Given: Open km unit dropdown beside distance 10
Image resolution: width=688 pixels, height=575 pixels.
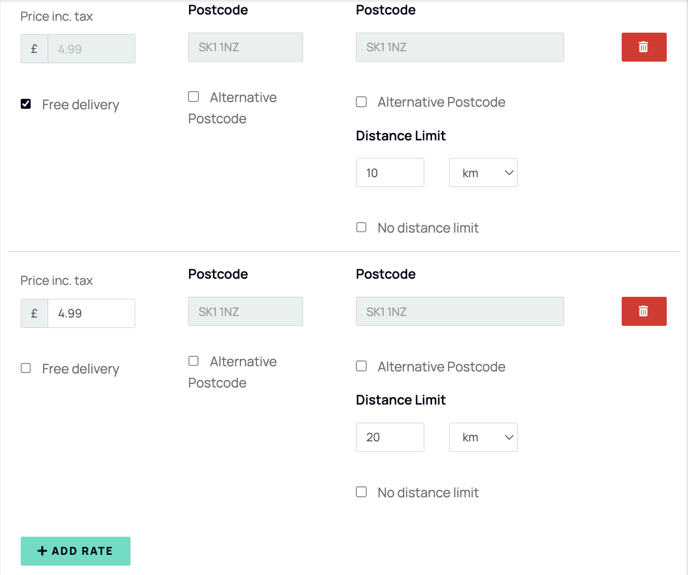Looking at the screenshot, I should tap(483, 172).
